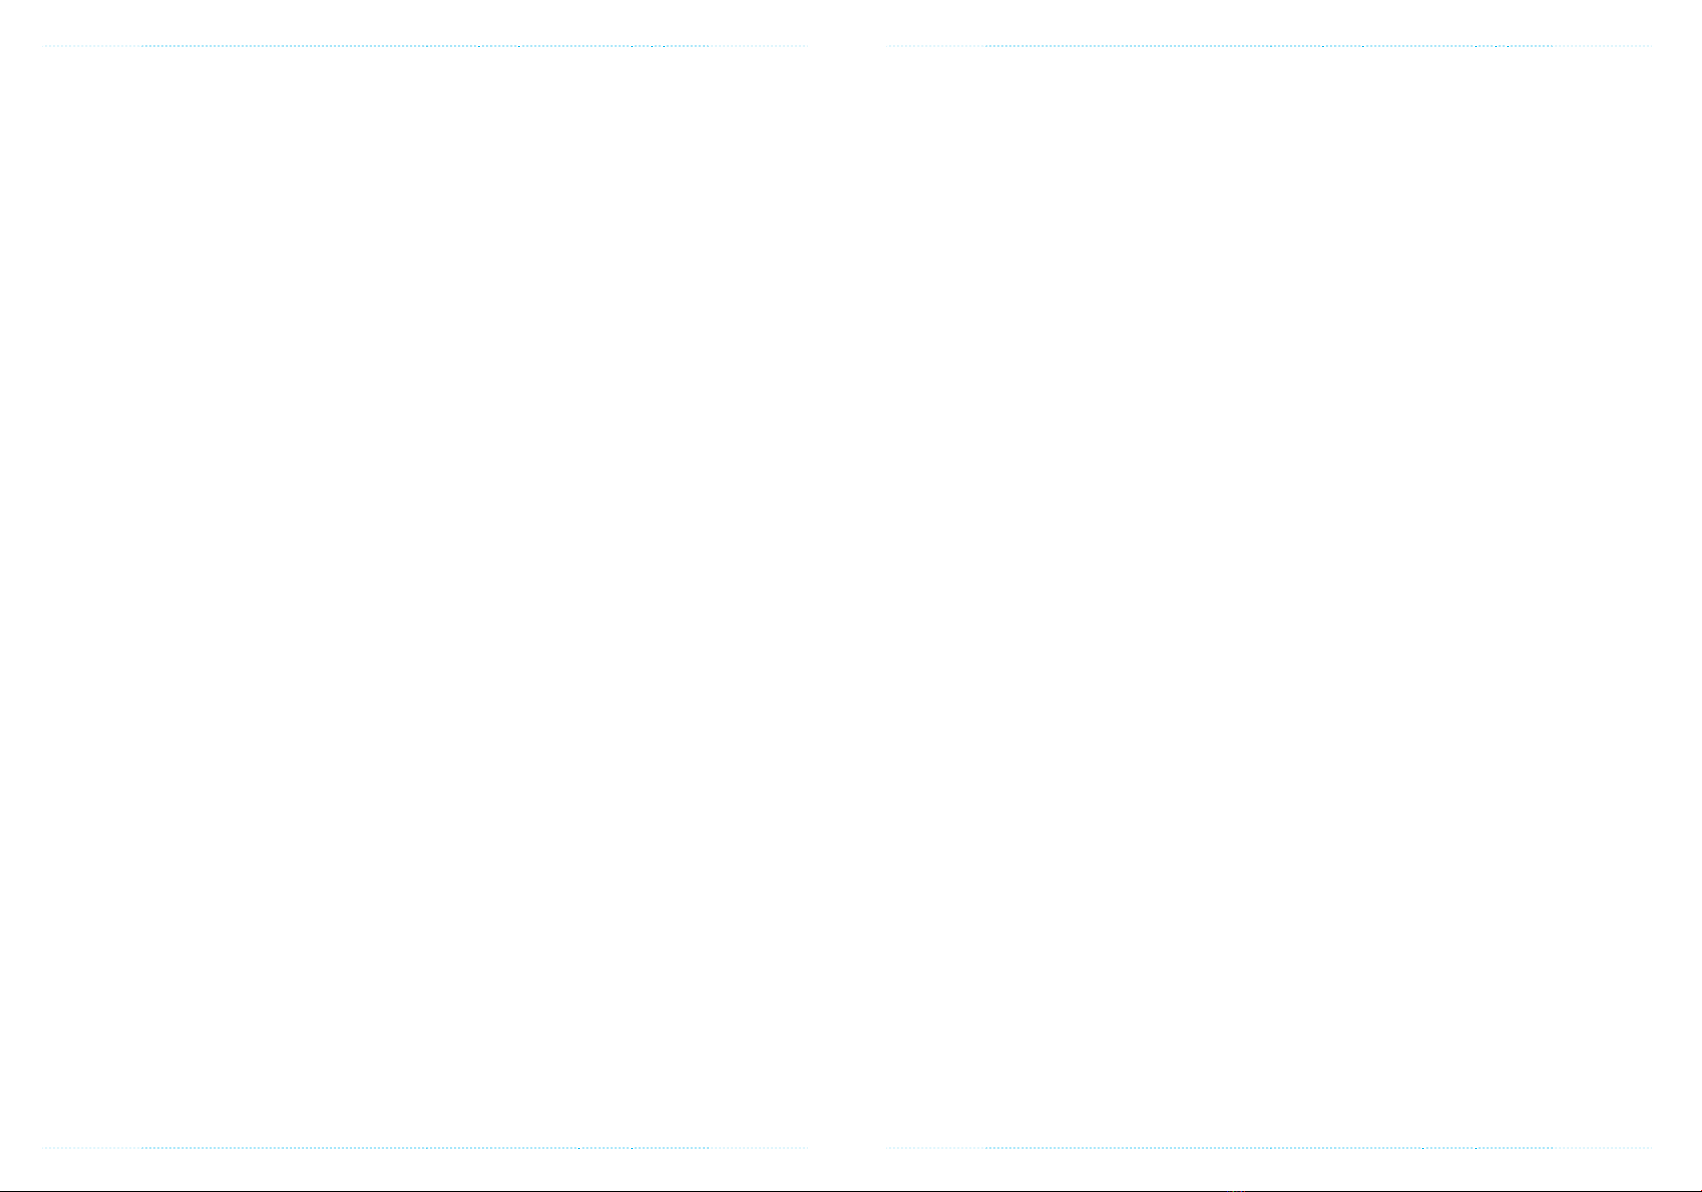The height and width of the screenshot is (1192, 1702).
Task: Click the header margin above the left page's top line
Action: (426, 22)
